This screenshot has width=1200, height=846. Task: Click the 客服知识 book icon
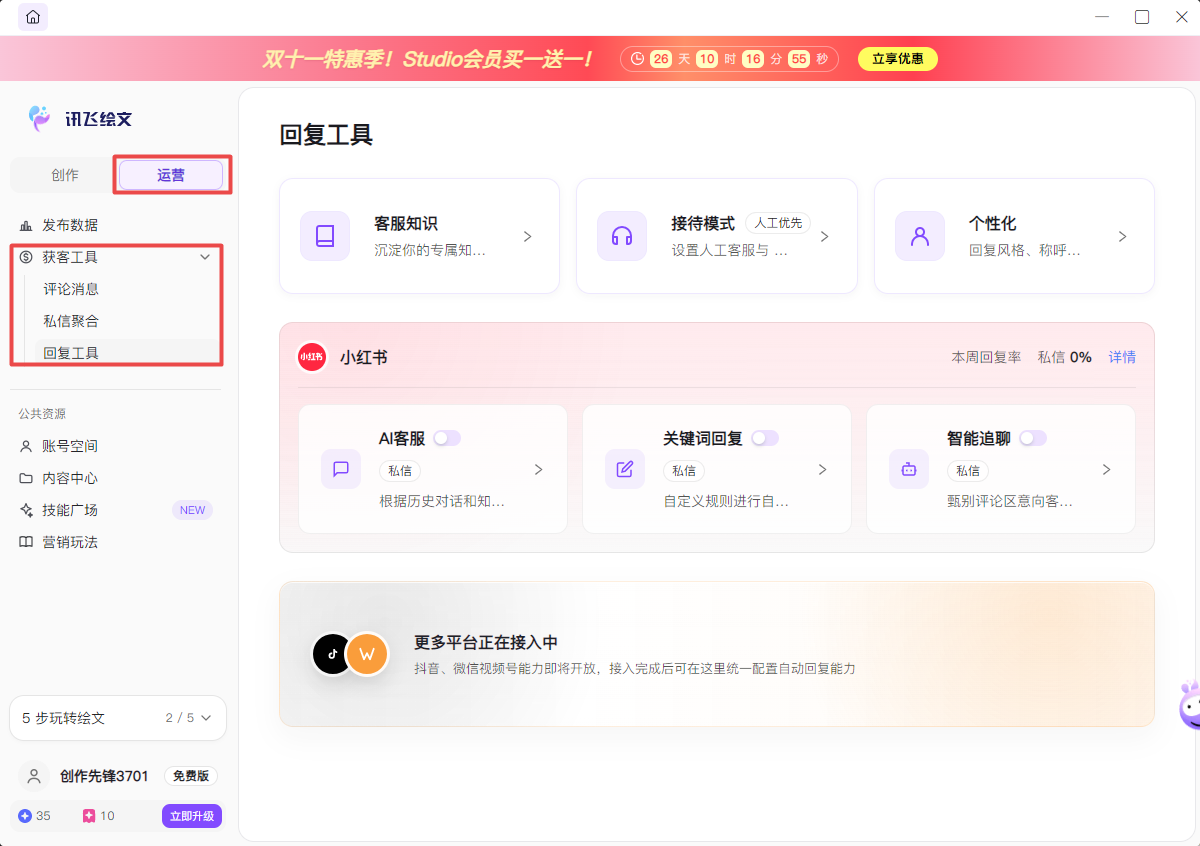[325, 236]
